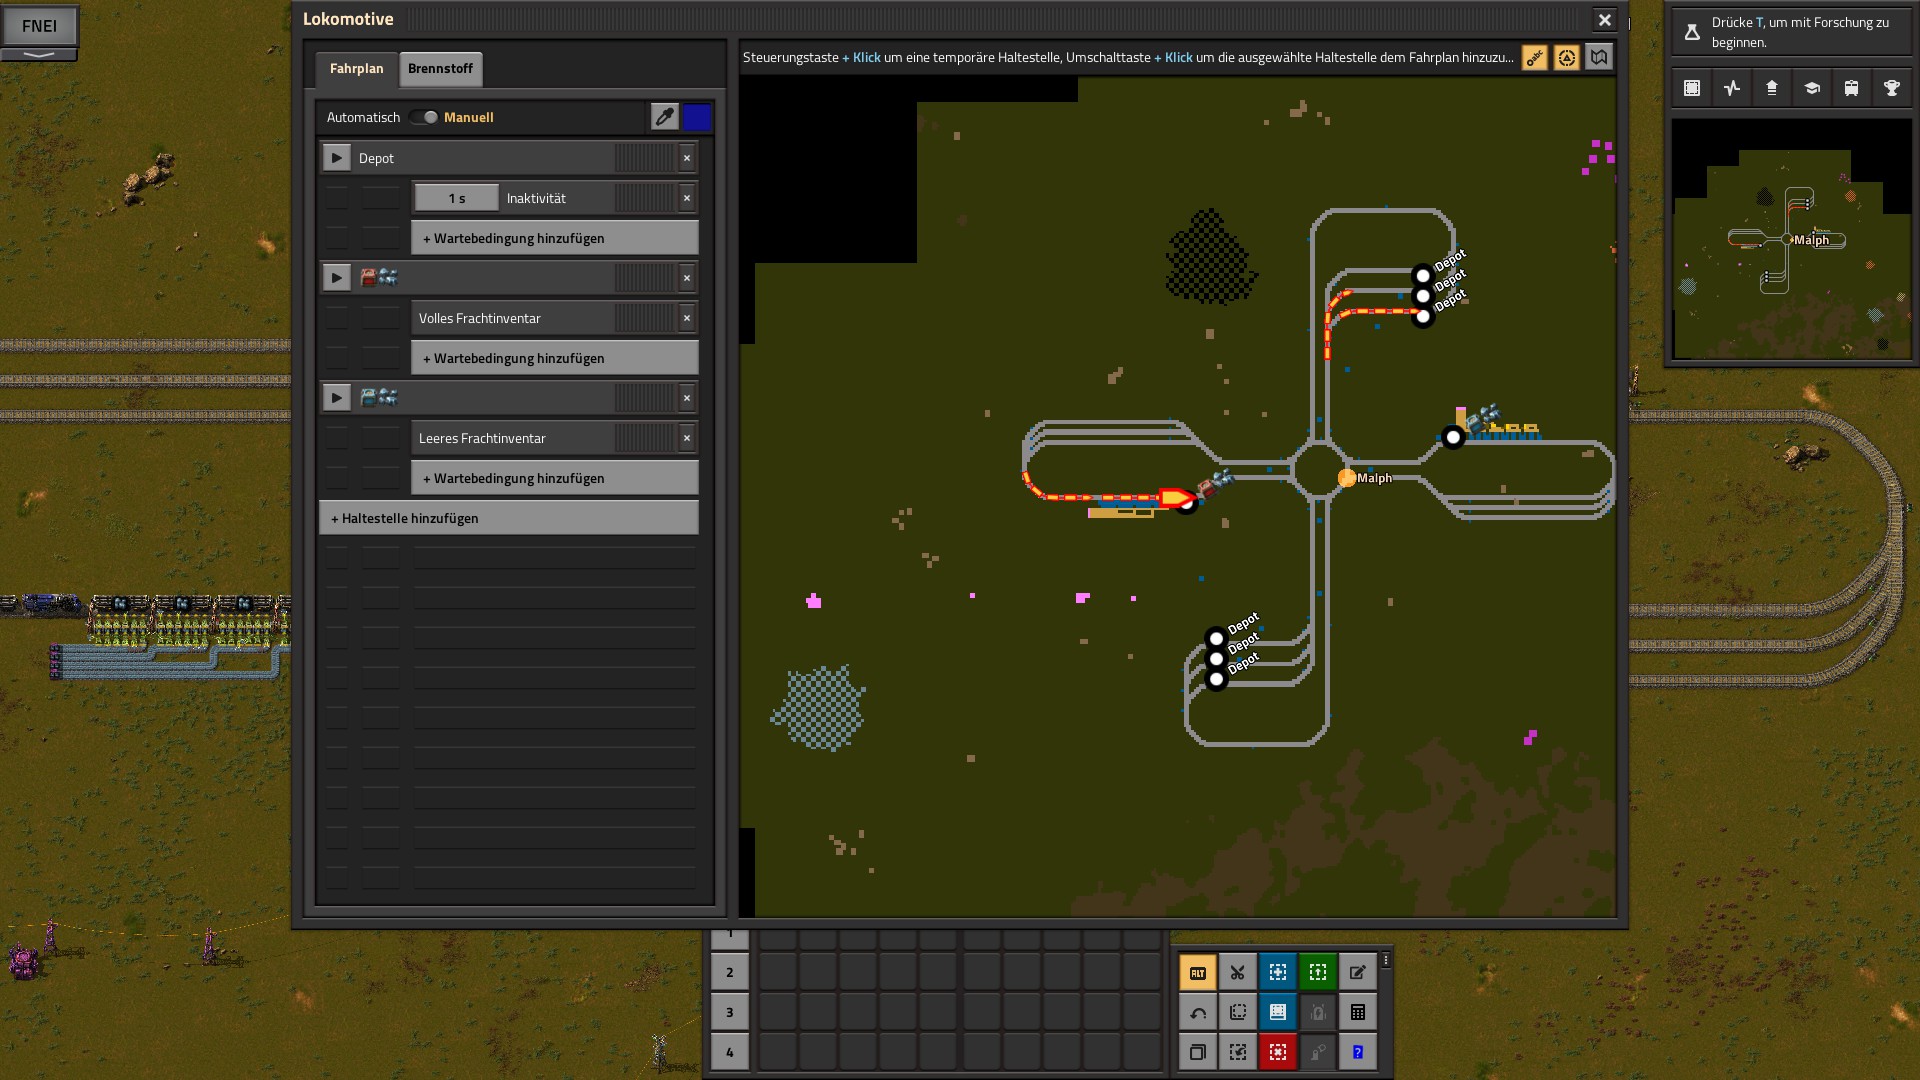Image resolution: width=1920 pixels, height=1080 pixels.
Task: Click the undo arrow shortcut
Action: coord(1197,1012)
